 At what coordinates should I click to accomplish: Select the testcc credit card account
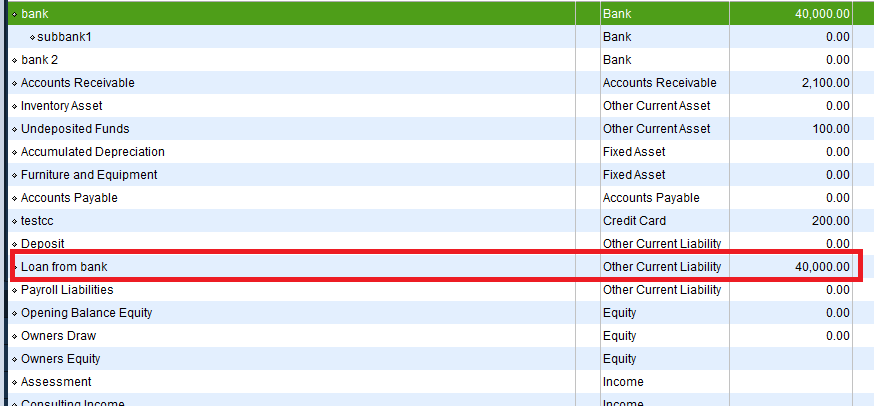tap(37, 221)
